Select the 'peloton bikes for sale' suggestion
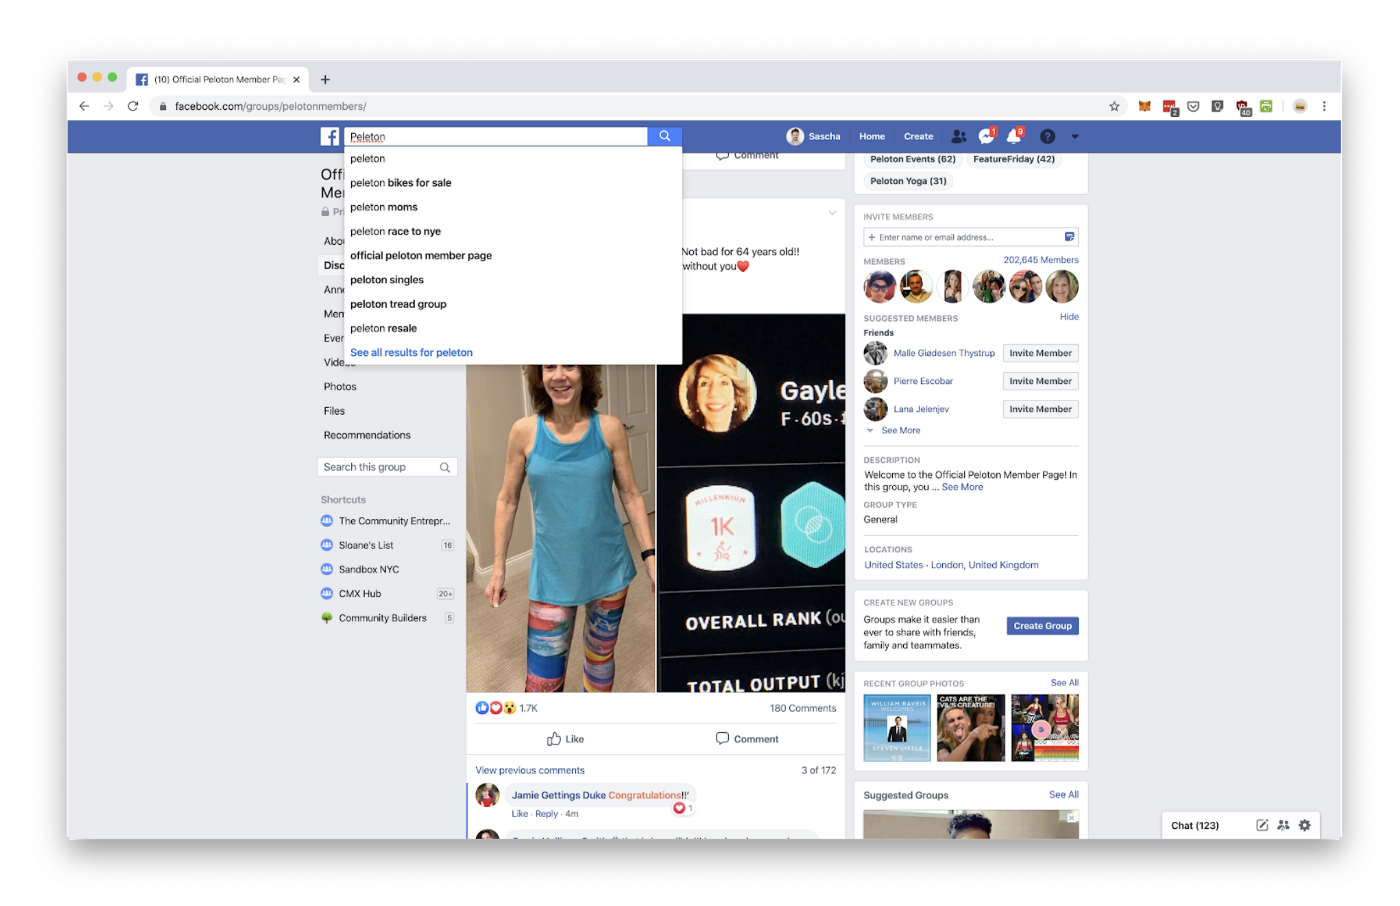Viewport: 1400px width, 906px height. click(x=513, y=183)
